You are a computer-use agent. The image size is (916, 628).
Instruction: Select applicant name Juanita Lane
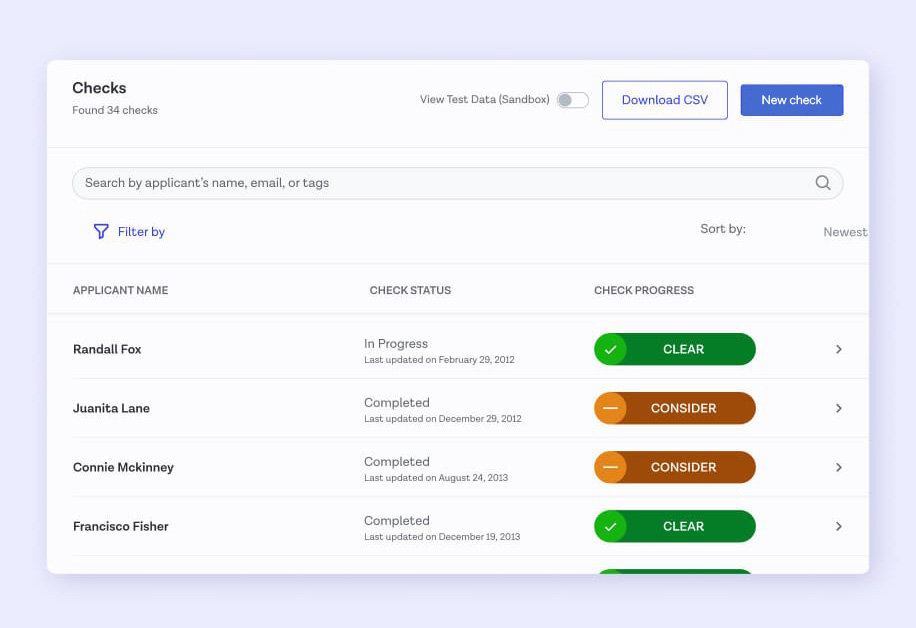pyautogui.click(x=111, y=408)
